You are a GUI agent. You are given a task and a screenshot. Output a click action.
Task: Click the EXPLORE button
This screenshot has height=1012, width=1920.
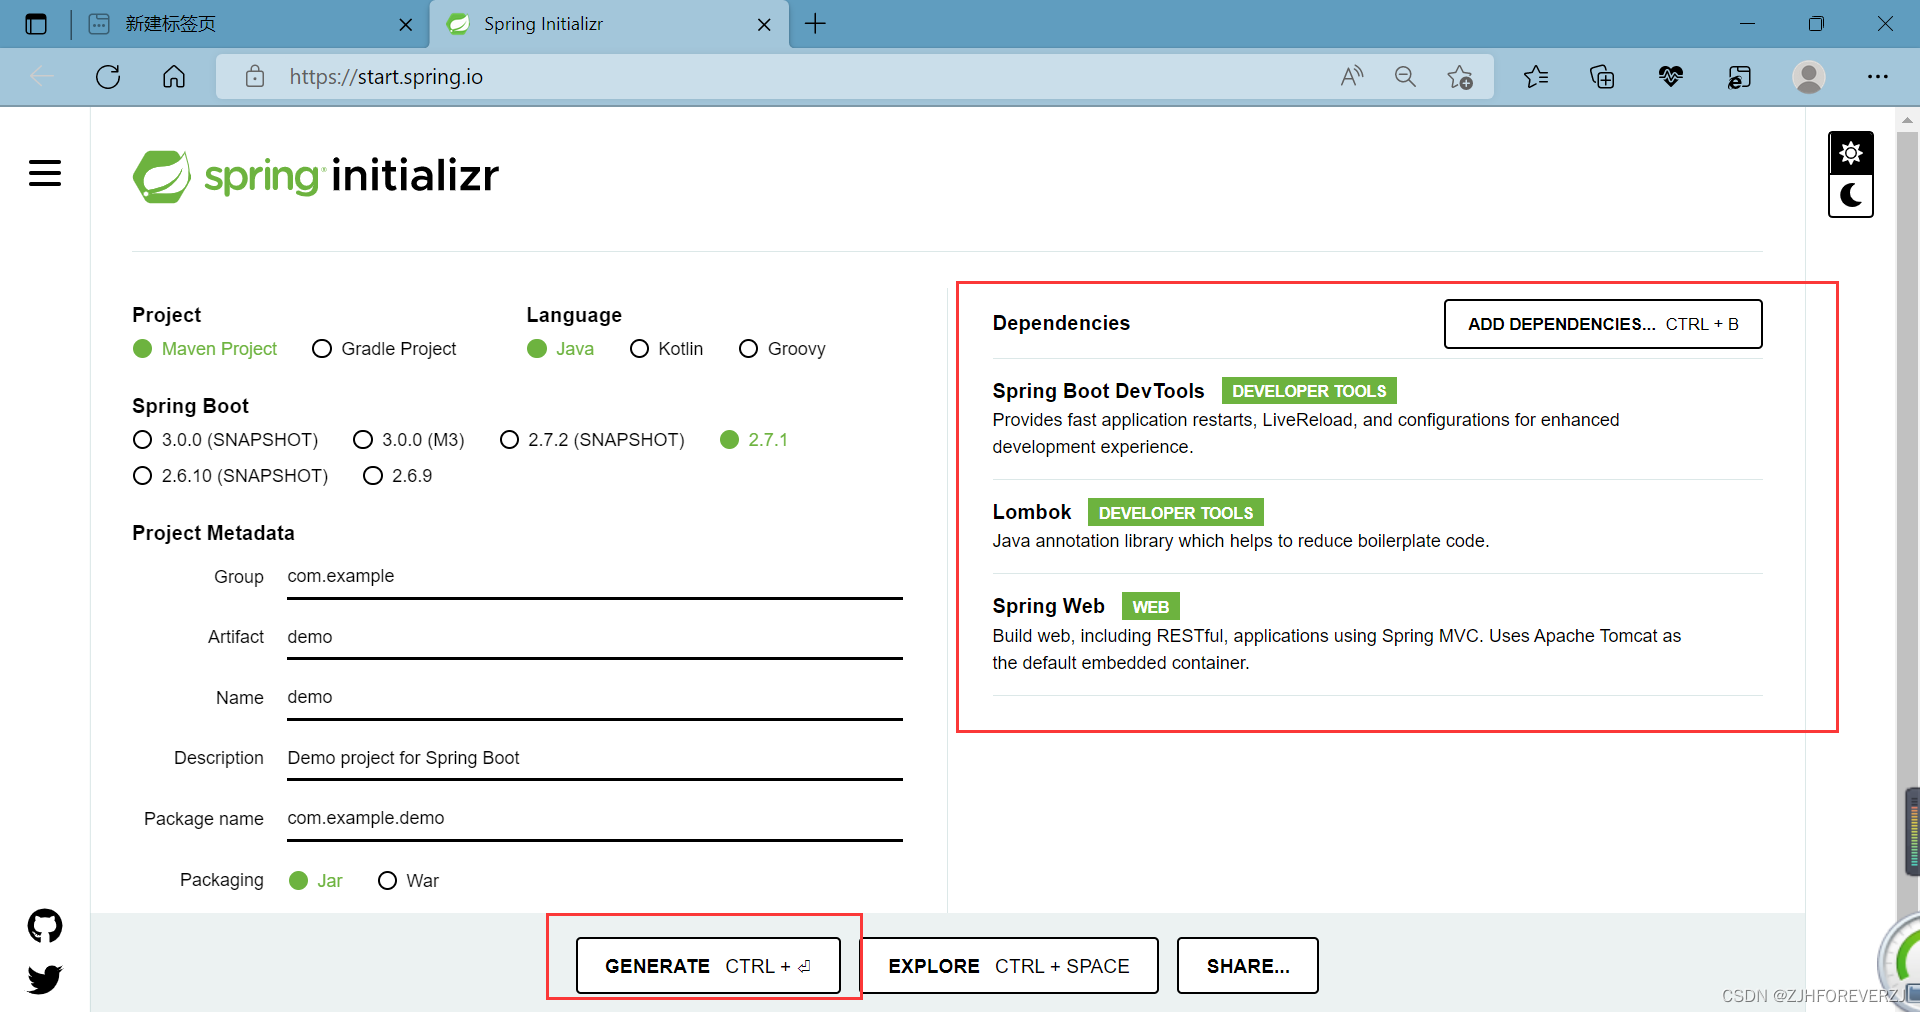coord(1009,966)
